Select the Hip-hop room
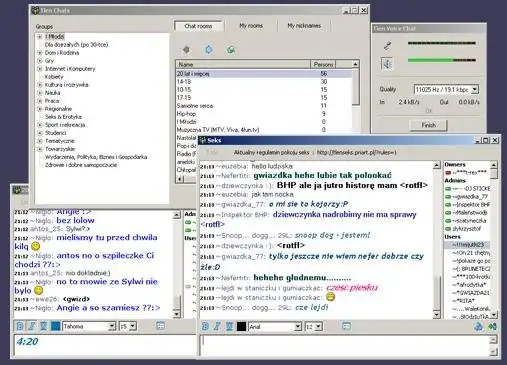The width and height of the screenshot is (507, 365). [264, 114]
